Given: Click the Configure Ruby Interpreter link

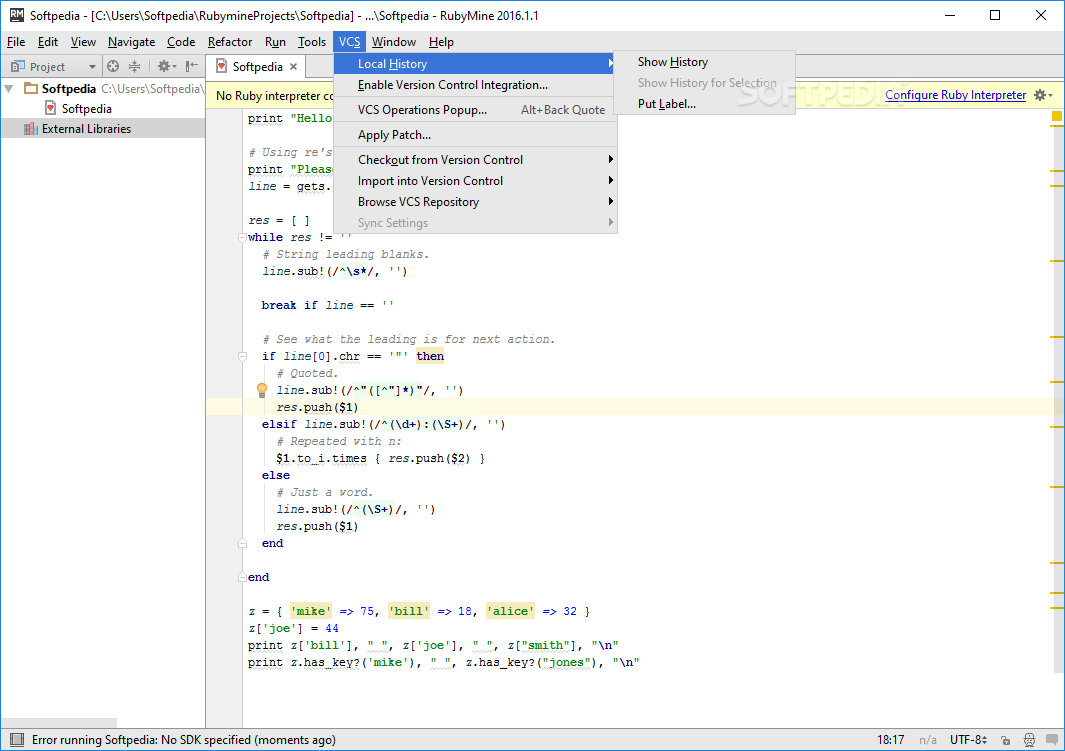Looking at the screenshot, I should (x=955, y=95).
